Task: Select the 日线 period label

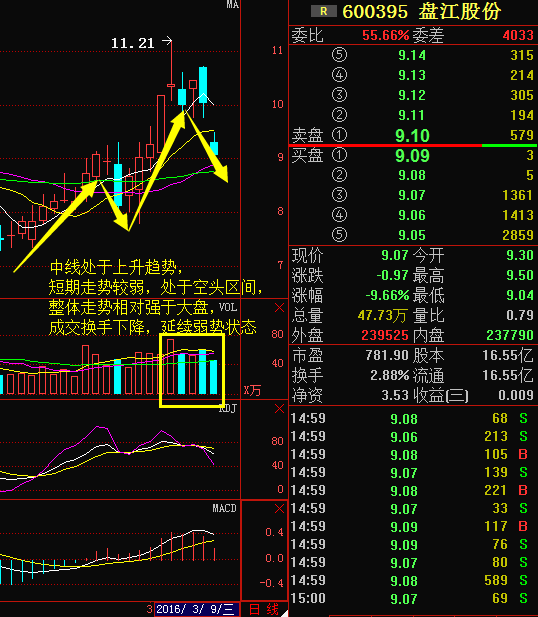Action: 264,610
